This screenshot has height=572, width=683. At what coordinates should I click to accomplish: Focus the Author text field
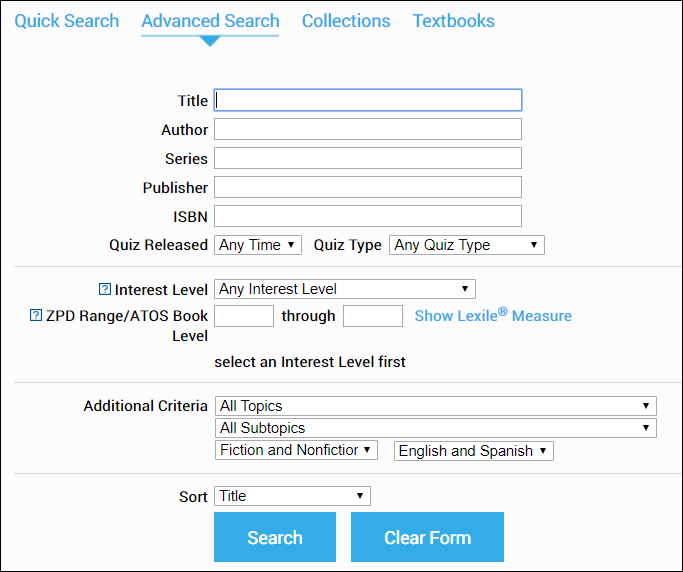pos(367,129)
